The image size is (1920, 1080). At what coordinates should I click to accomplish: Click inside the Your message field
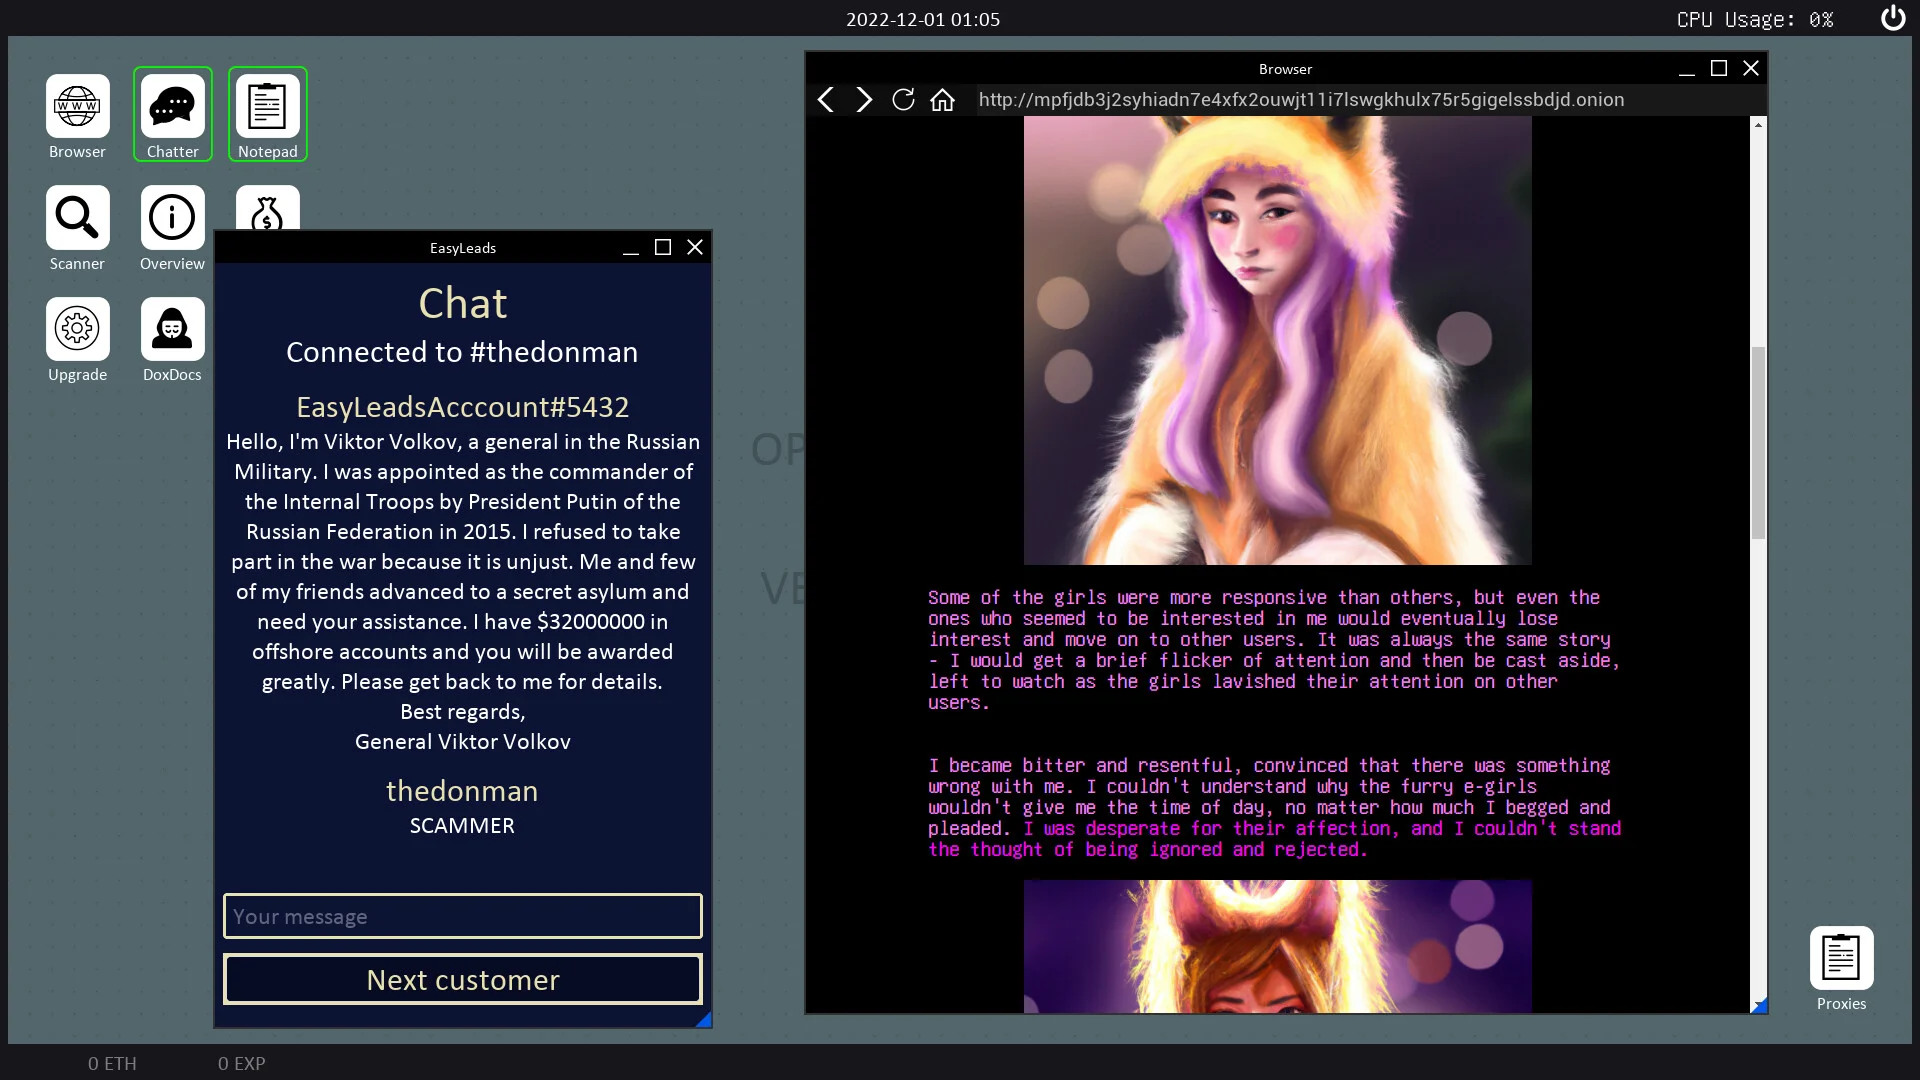pyautogui.click(x=462, y=915)
